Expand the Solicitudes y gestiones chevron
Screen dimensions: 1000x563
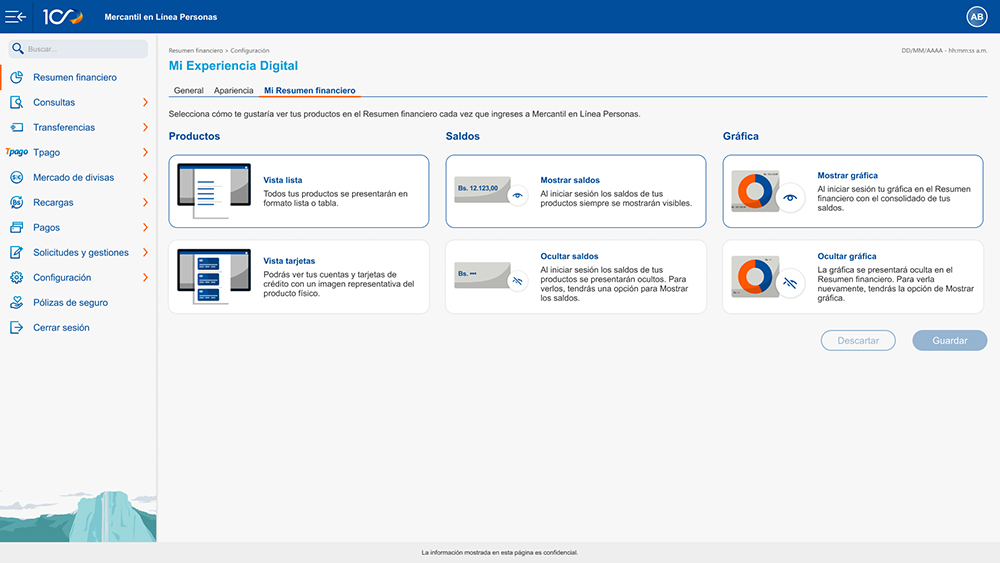pos(145,252)
